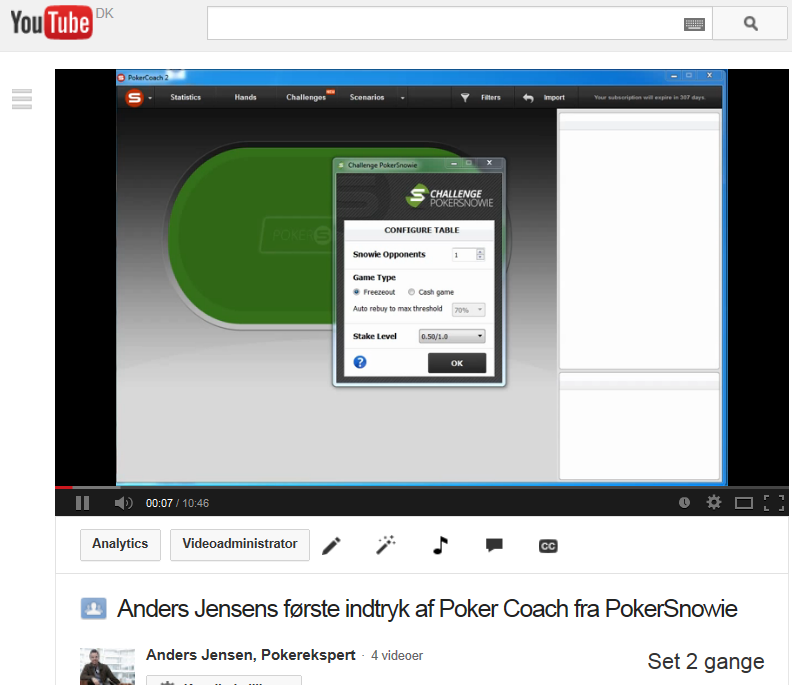Image resolution: width=792 pixels, height=685 pixels.
Task: Expand the arrow next to S logo
Action: (150, 98)
